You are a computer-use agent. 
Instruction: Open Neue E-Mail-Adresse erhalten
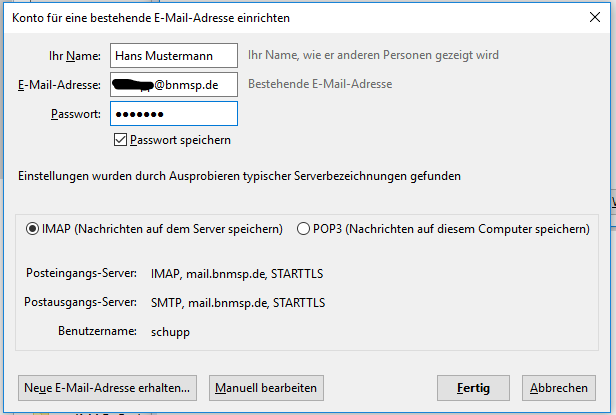tap(107, 388)
